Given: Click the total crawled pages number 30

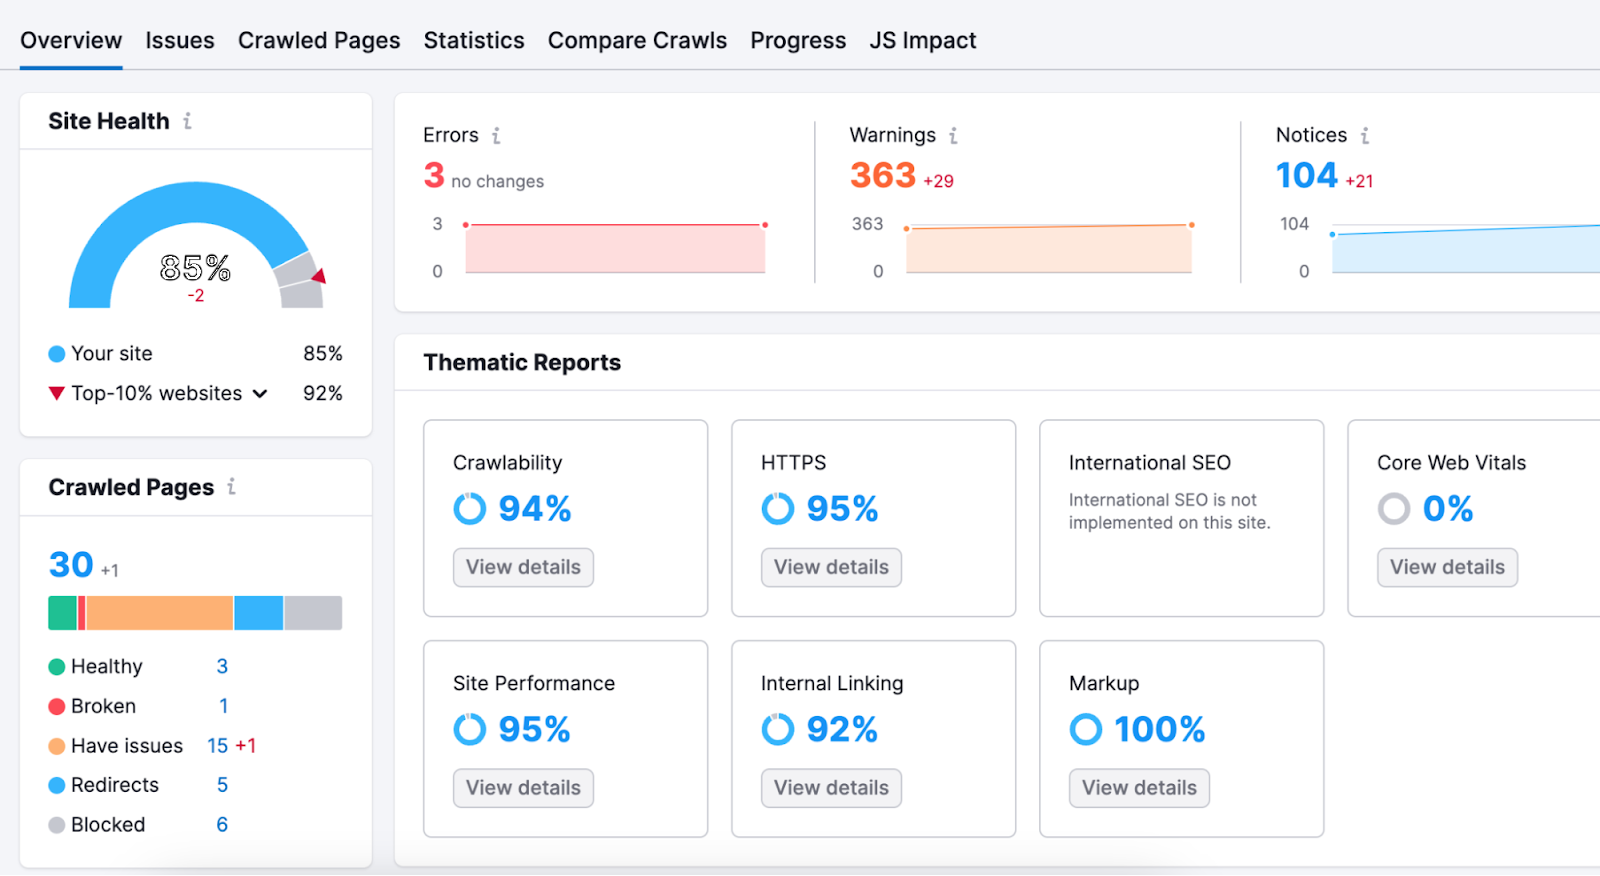Looking at the screenshot, I should pos(71,565).
